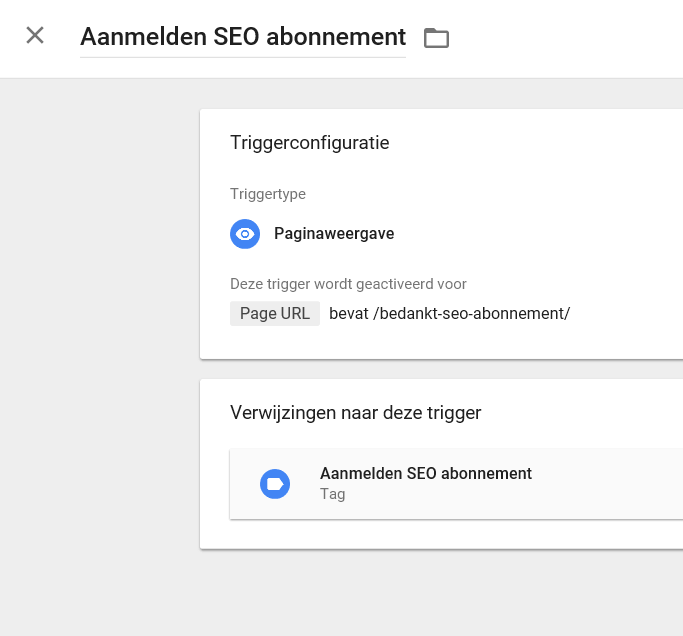Click the condition text bevat /bedankt-seo-abonnement/

[449, 313]
